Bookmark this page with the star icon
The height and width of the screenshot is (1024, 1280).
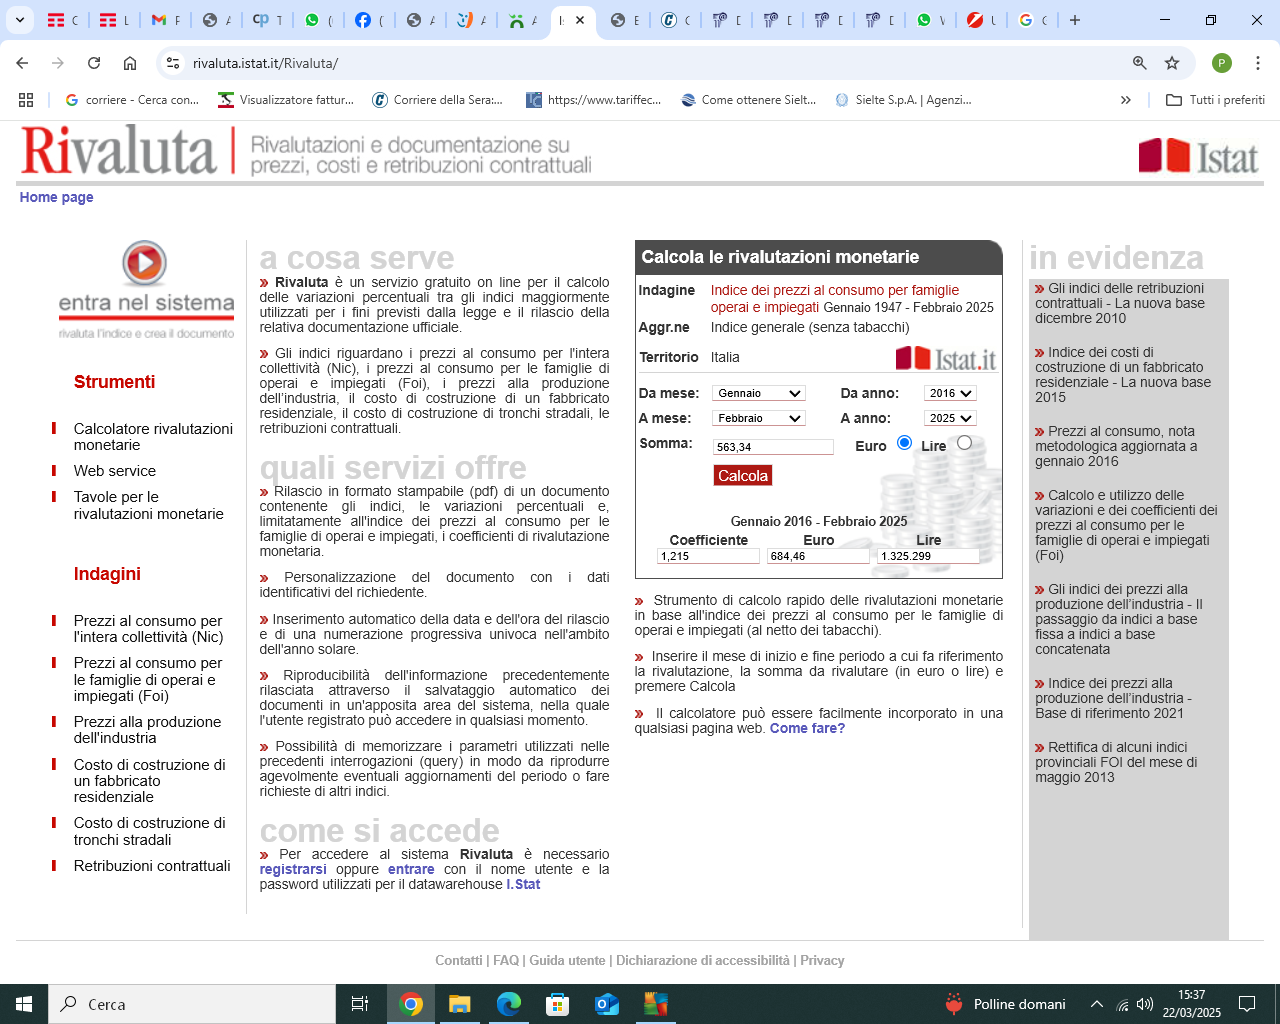1172,63
